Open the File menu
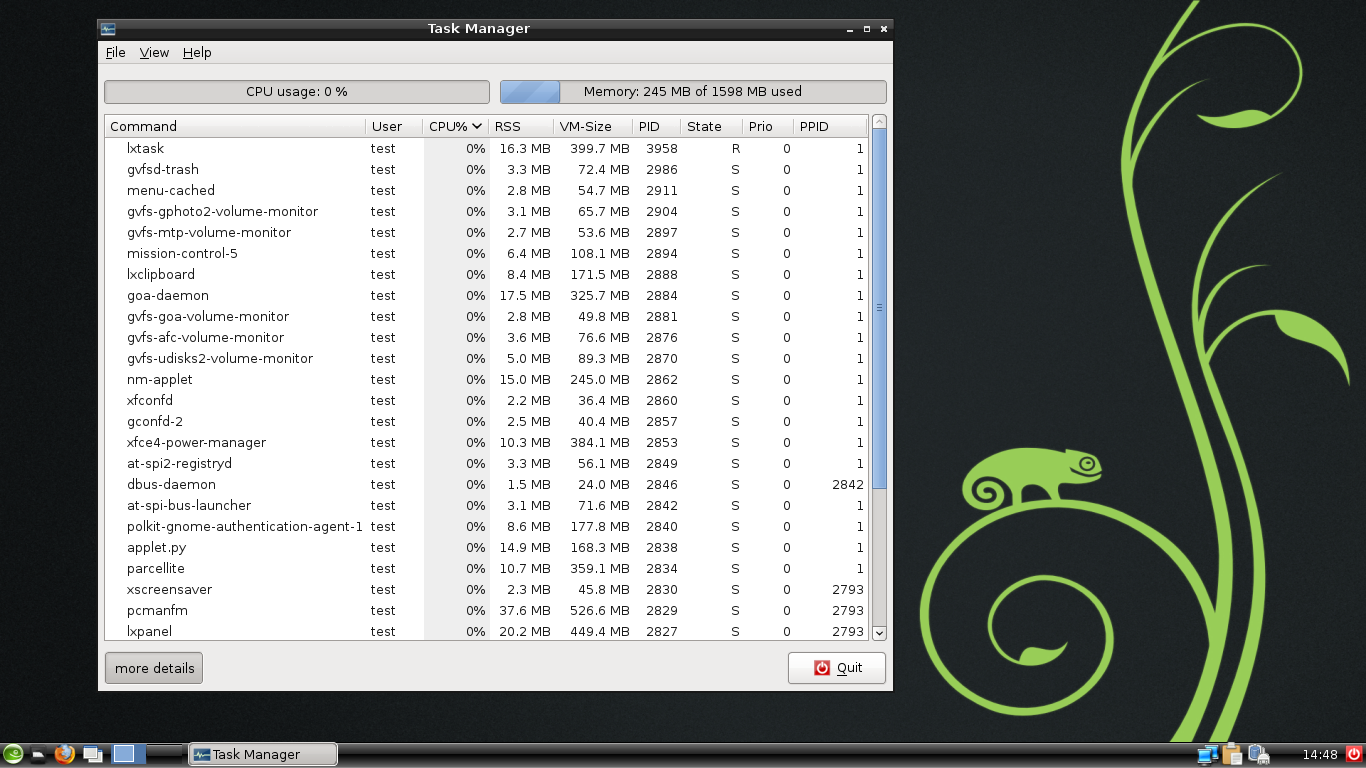Image resolution: width=1366 pixels, height=768 pixels. (x=115, y=52)
